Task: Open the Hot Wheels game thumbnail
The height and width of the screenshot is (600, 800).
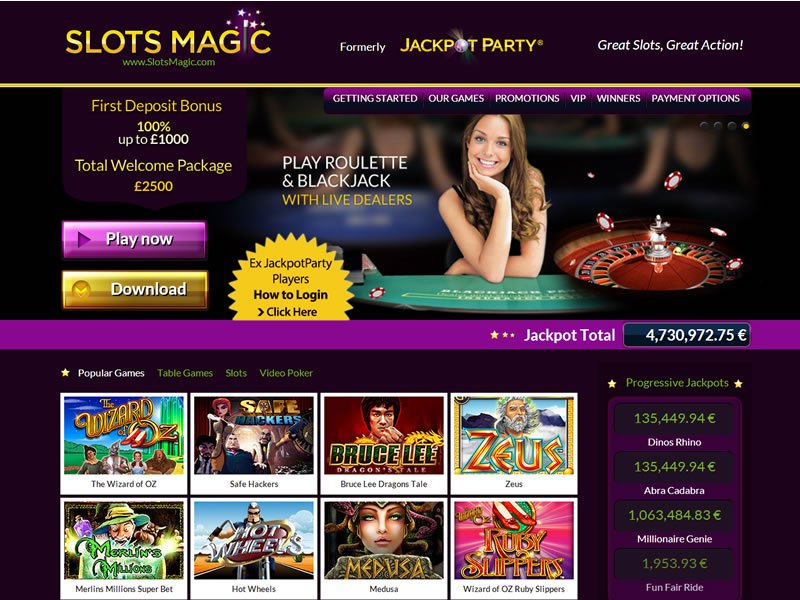Action: click(x=254, y=548)
